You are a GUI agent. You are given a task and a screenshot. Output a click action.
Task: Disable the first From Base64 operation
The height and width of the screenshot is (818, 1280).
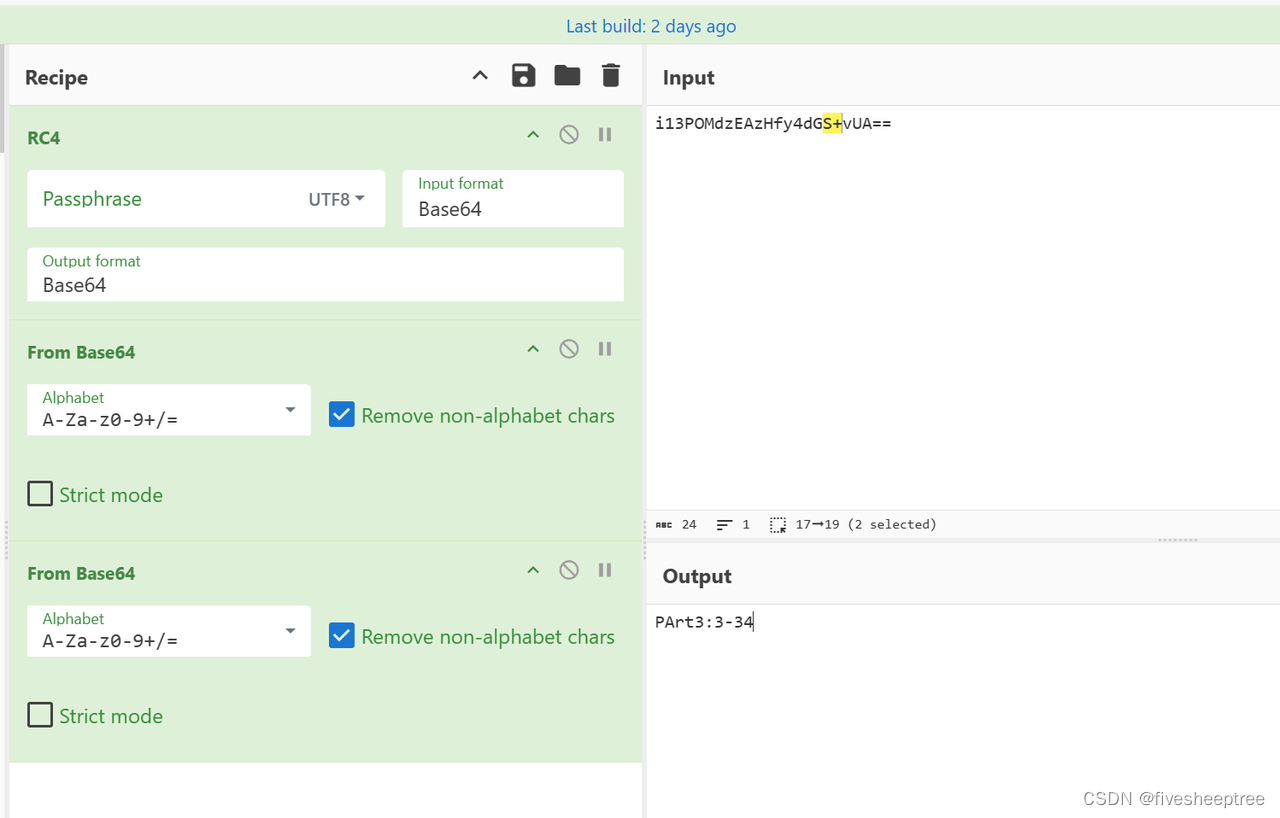[x=568, y=348]
